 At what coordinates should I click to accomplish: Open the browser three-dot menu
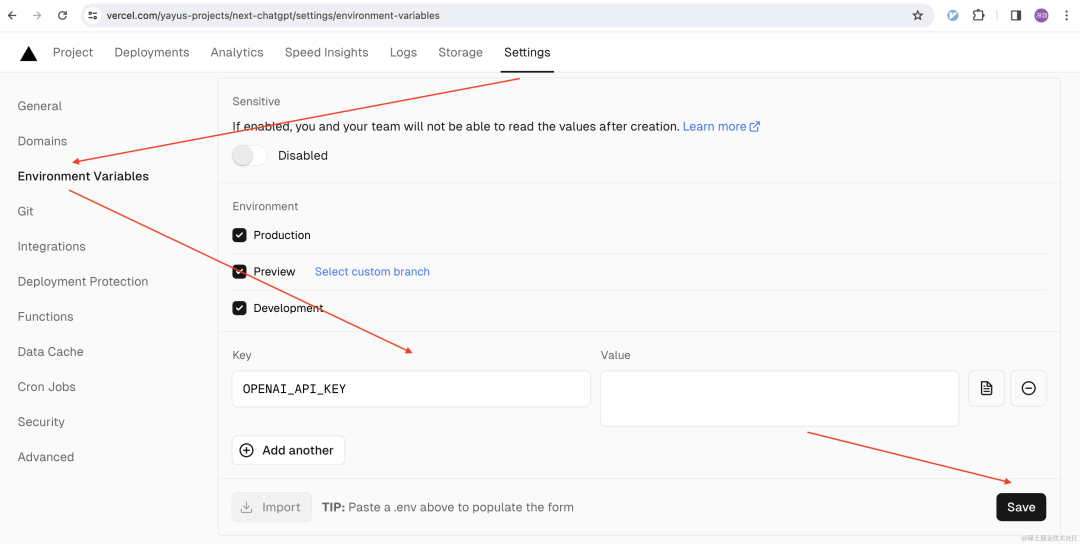tap(1065, 15)
